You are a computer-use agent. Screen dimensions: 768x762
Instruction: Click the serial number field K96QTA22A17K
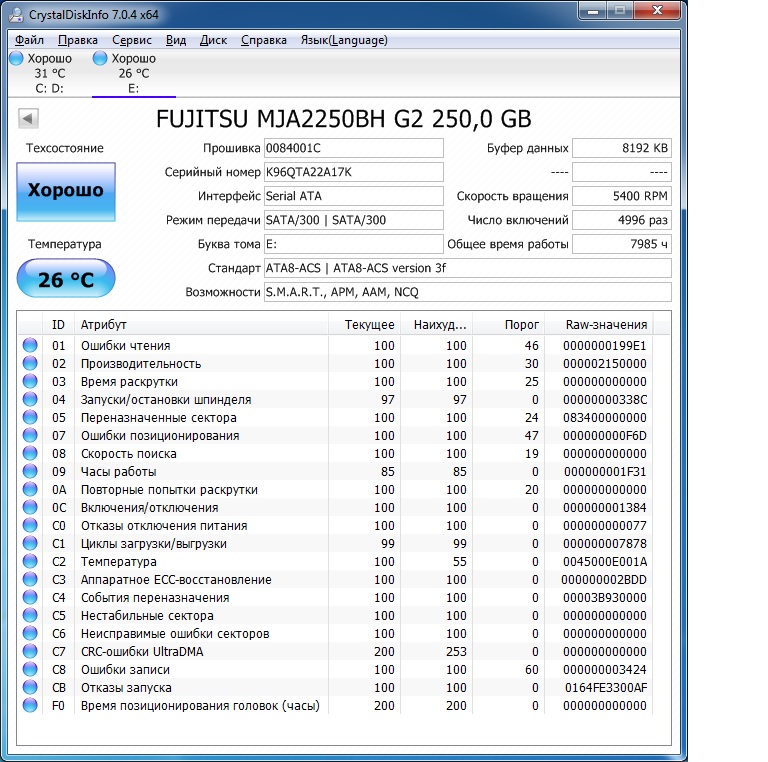click(x=354, y=172)
